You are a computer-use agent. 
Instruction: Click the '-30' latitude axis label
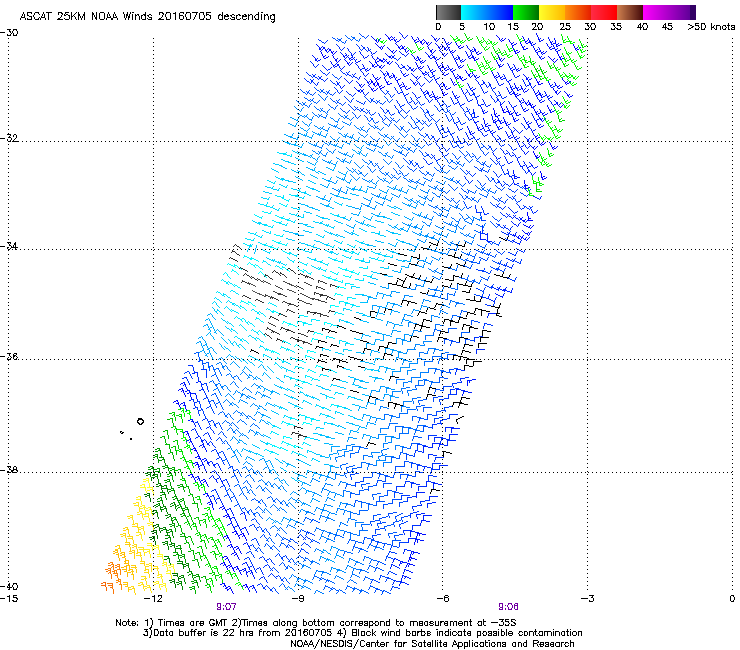pyautogui.click(x=9, y=33)
